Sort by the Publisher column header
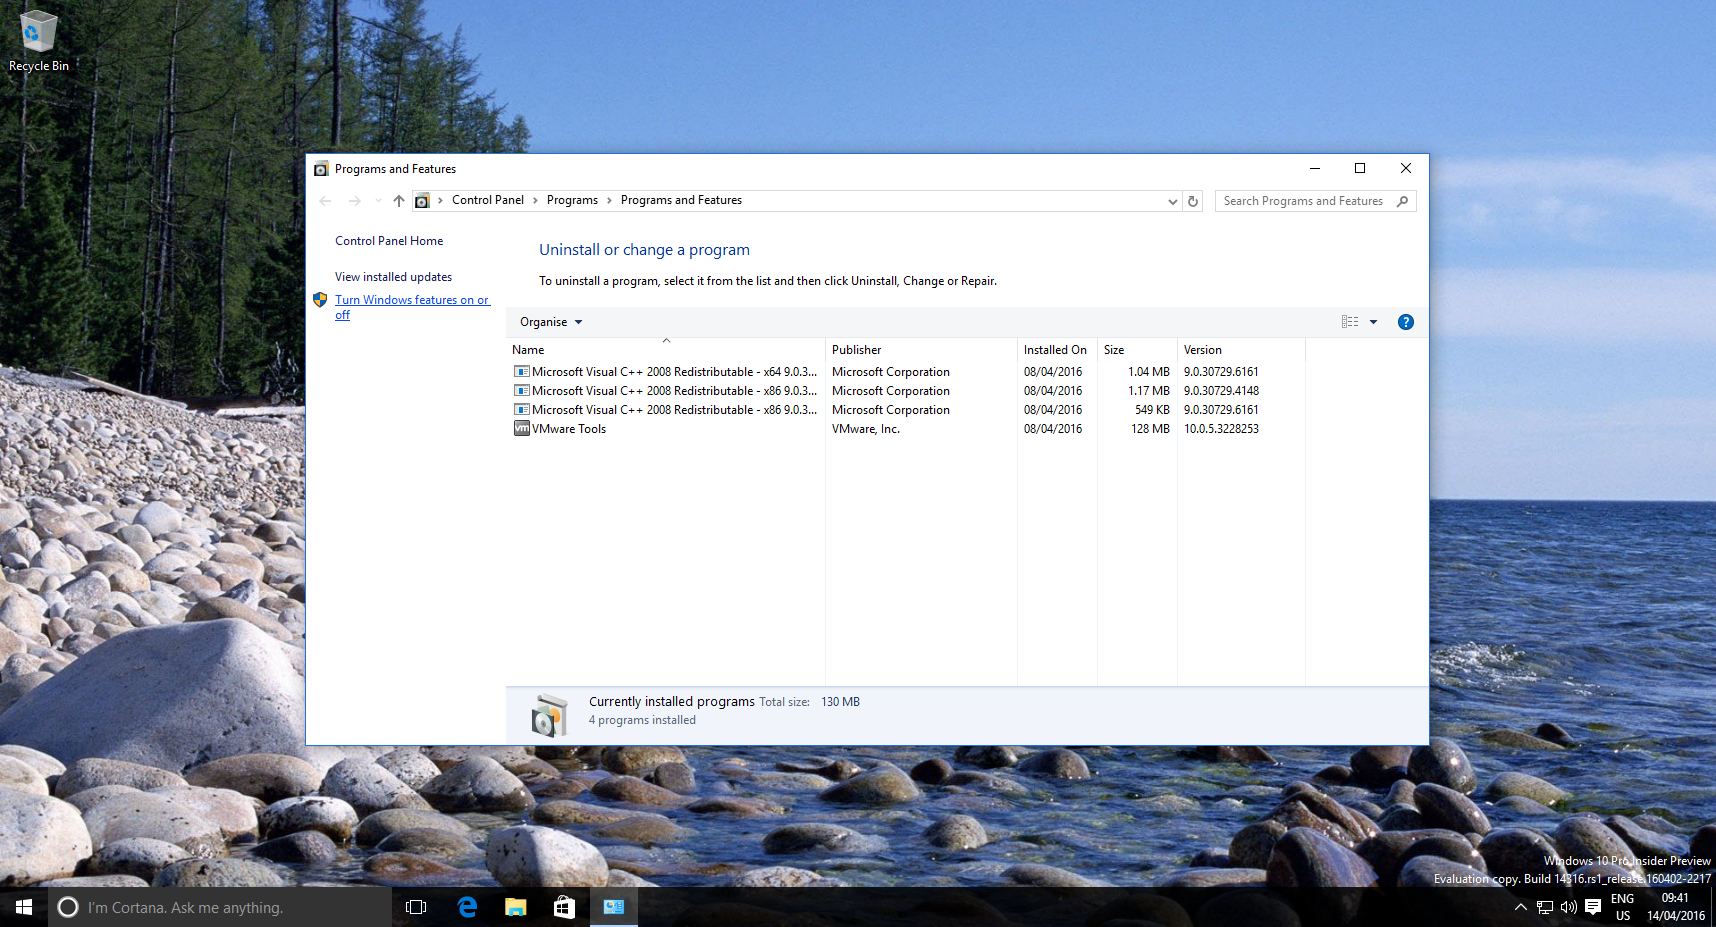1716x927 pixels. (921, 350)
